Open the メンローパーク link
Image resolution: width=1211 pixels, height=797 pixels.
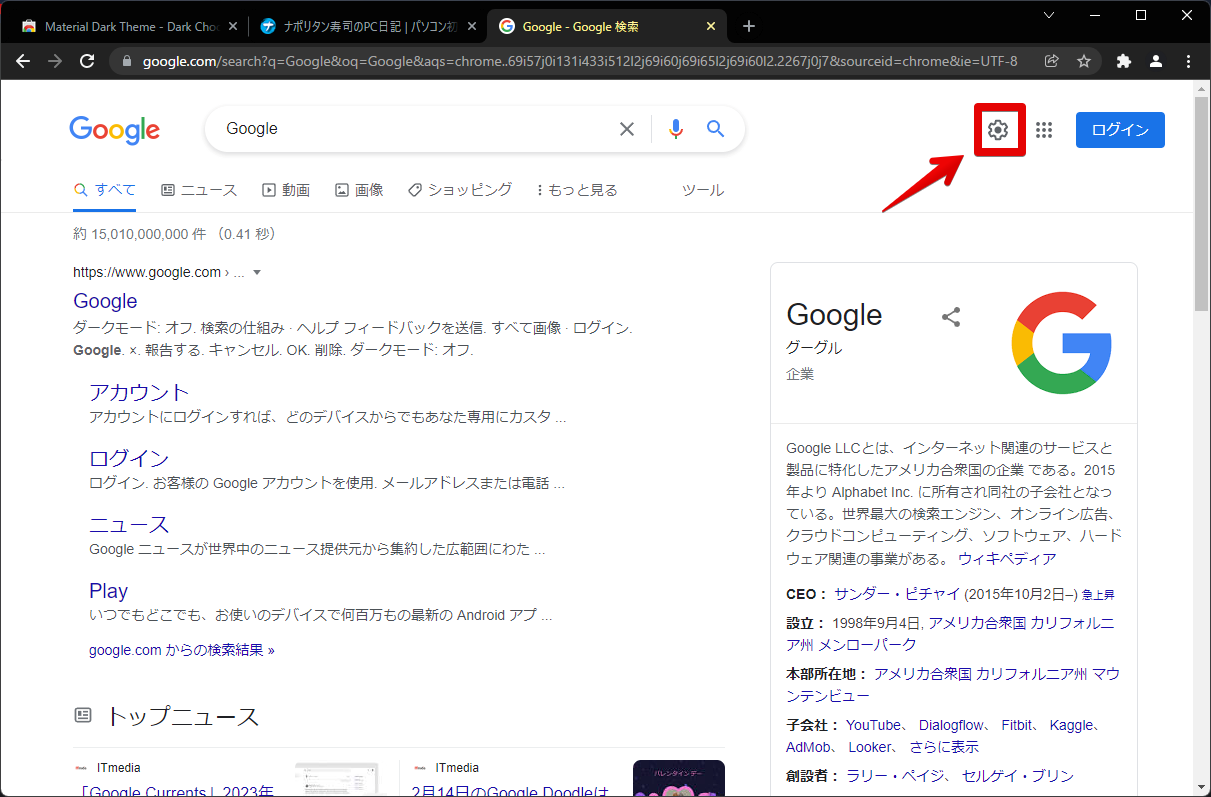tap(867, 645)
